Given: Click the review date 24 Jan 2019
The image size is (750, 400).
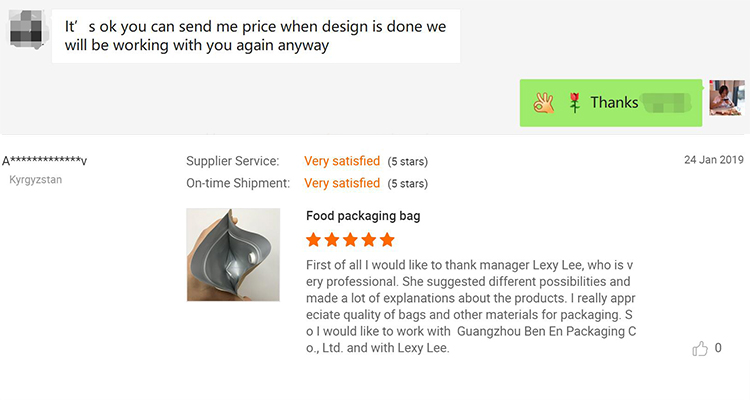Looking at the screenshot, I should coord(714,160).
